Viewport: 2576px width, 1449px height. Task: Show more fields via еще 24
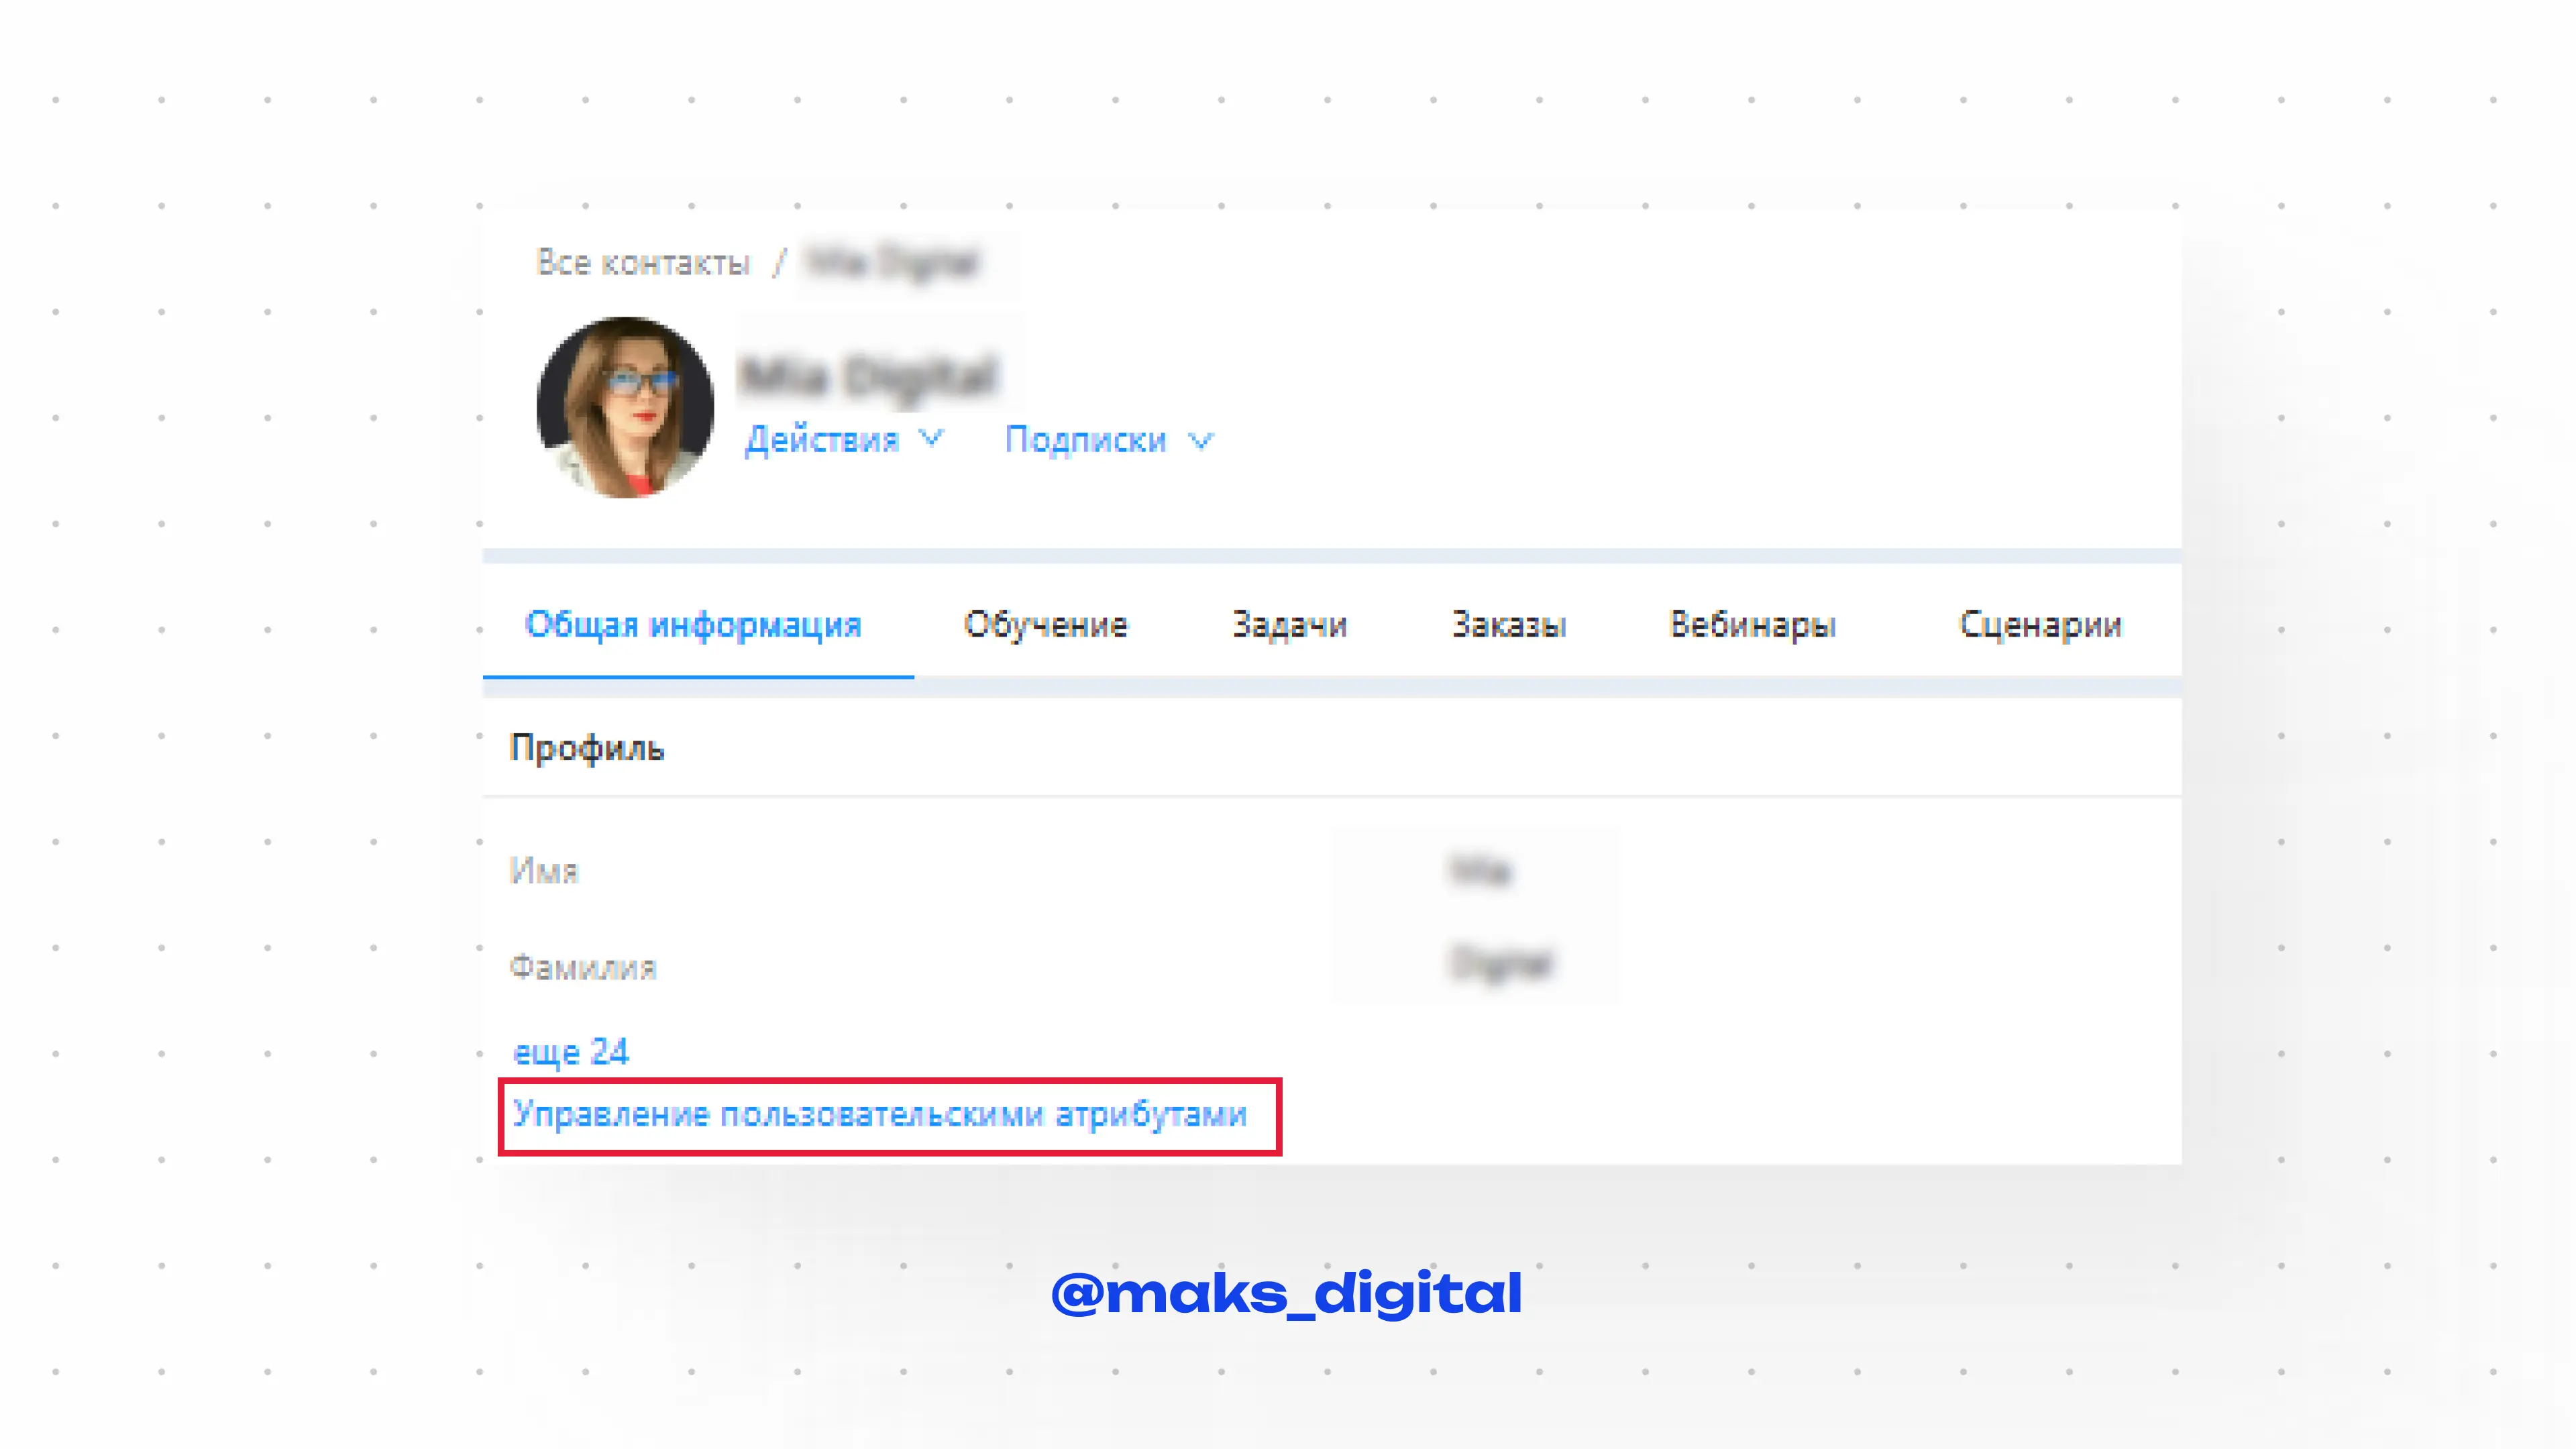(570, 1052)
